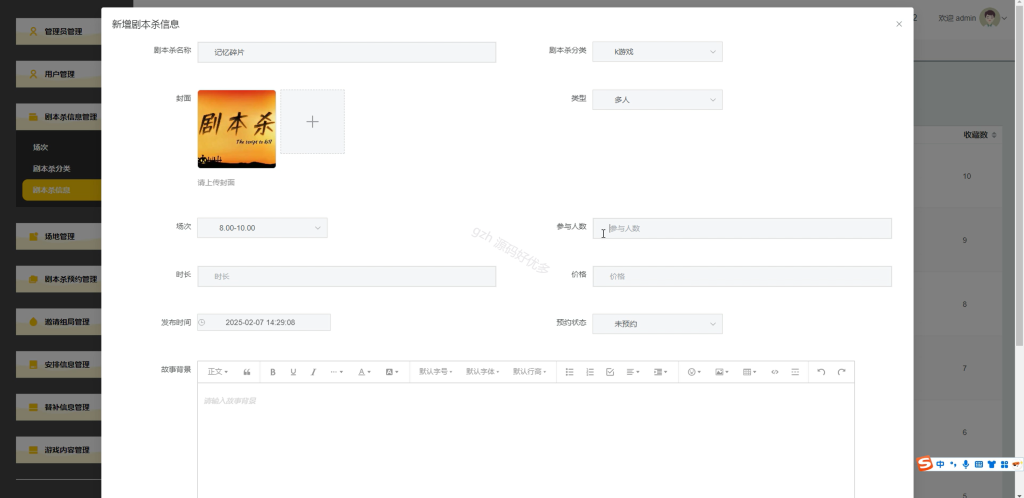Open the Sogou soft keyboard
Image resolution: width=1024 pixels, height=498 pixels.
click(978, 464)
